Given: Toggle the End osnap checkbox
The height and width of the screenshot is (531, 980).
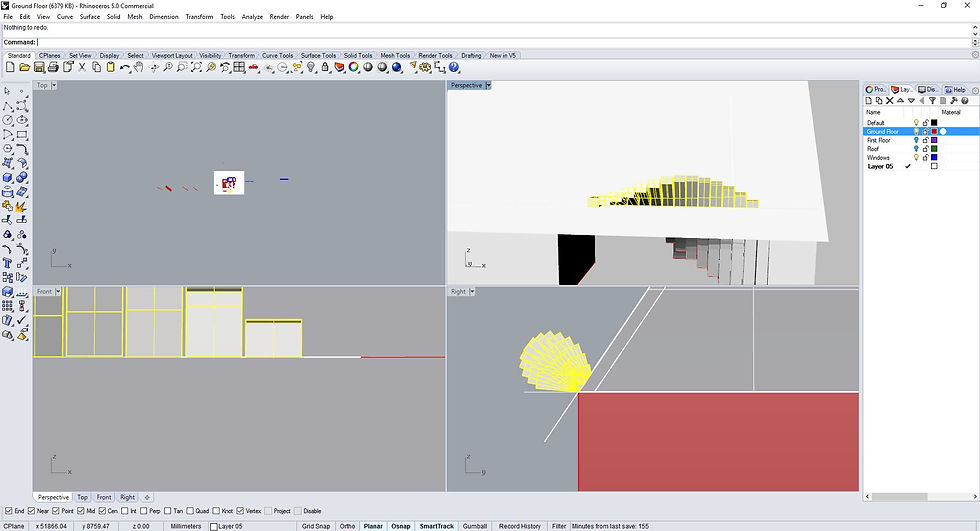Looking at the screenshot, I should tap(8, 511).
